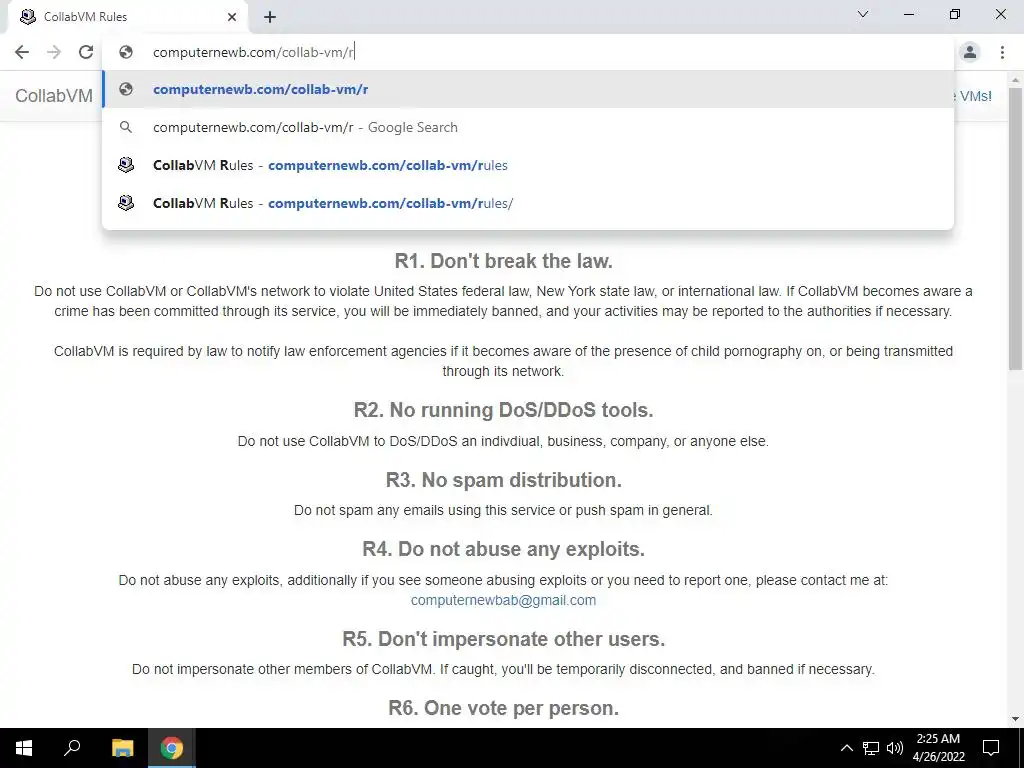Viewport: 1024px width, 768px height.
Task: Click the heading R4. Do not abuse any exploits.
Action: [504, 549]
